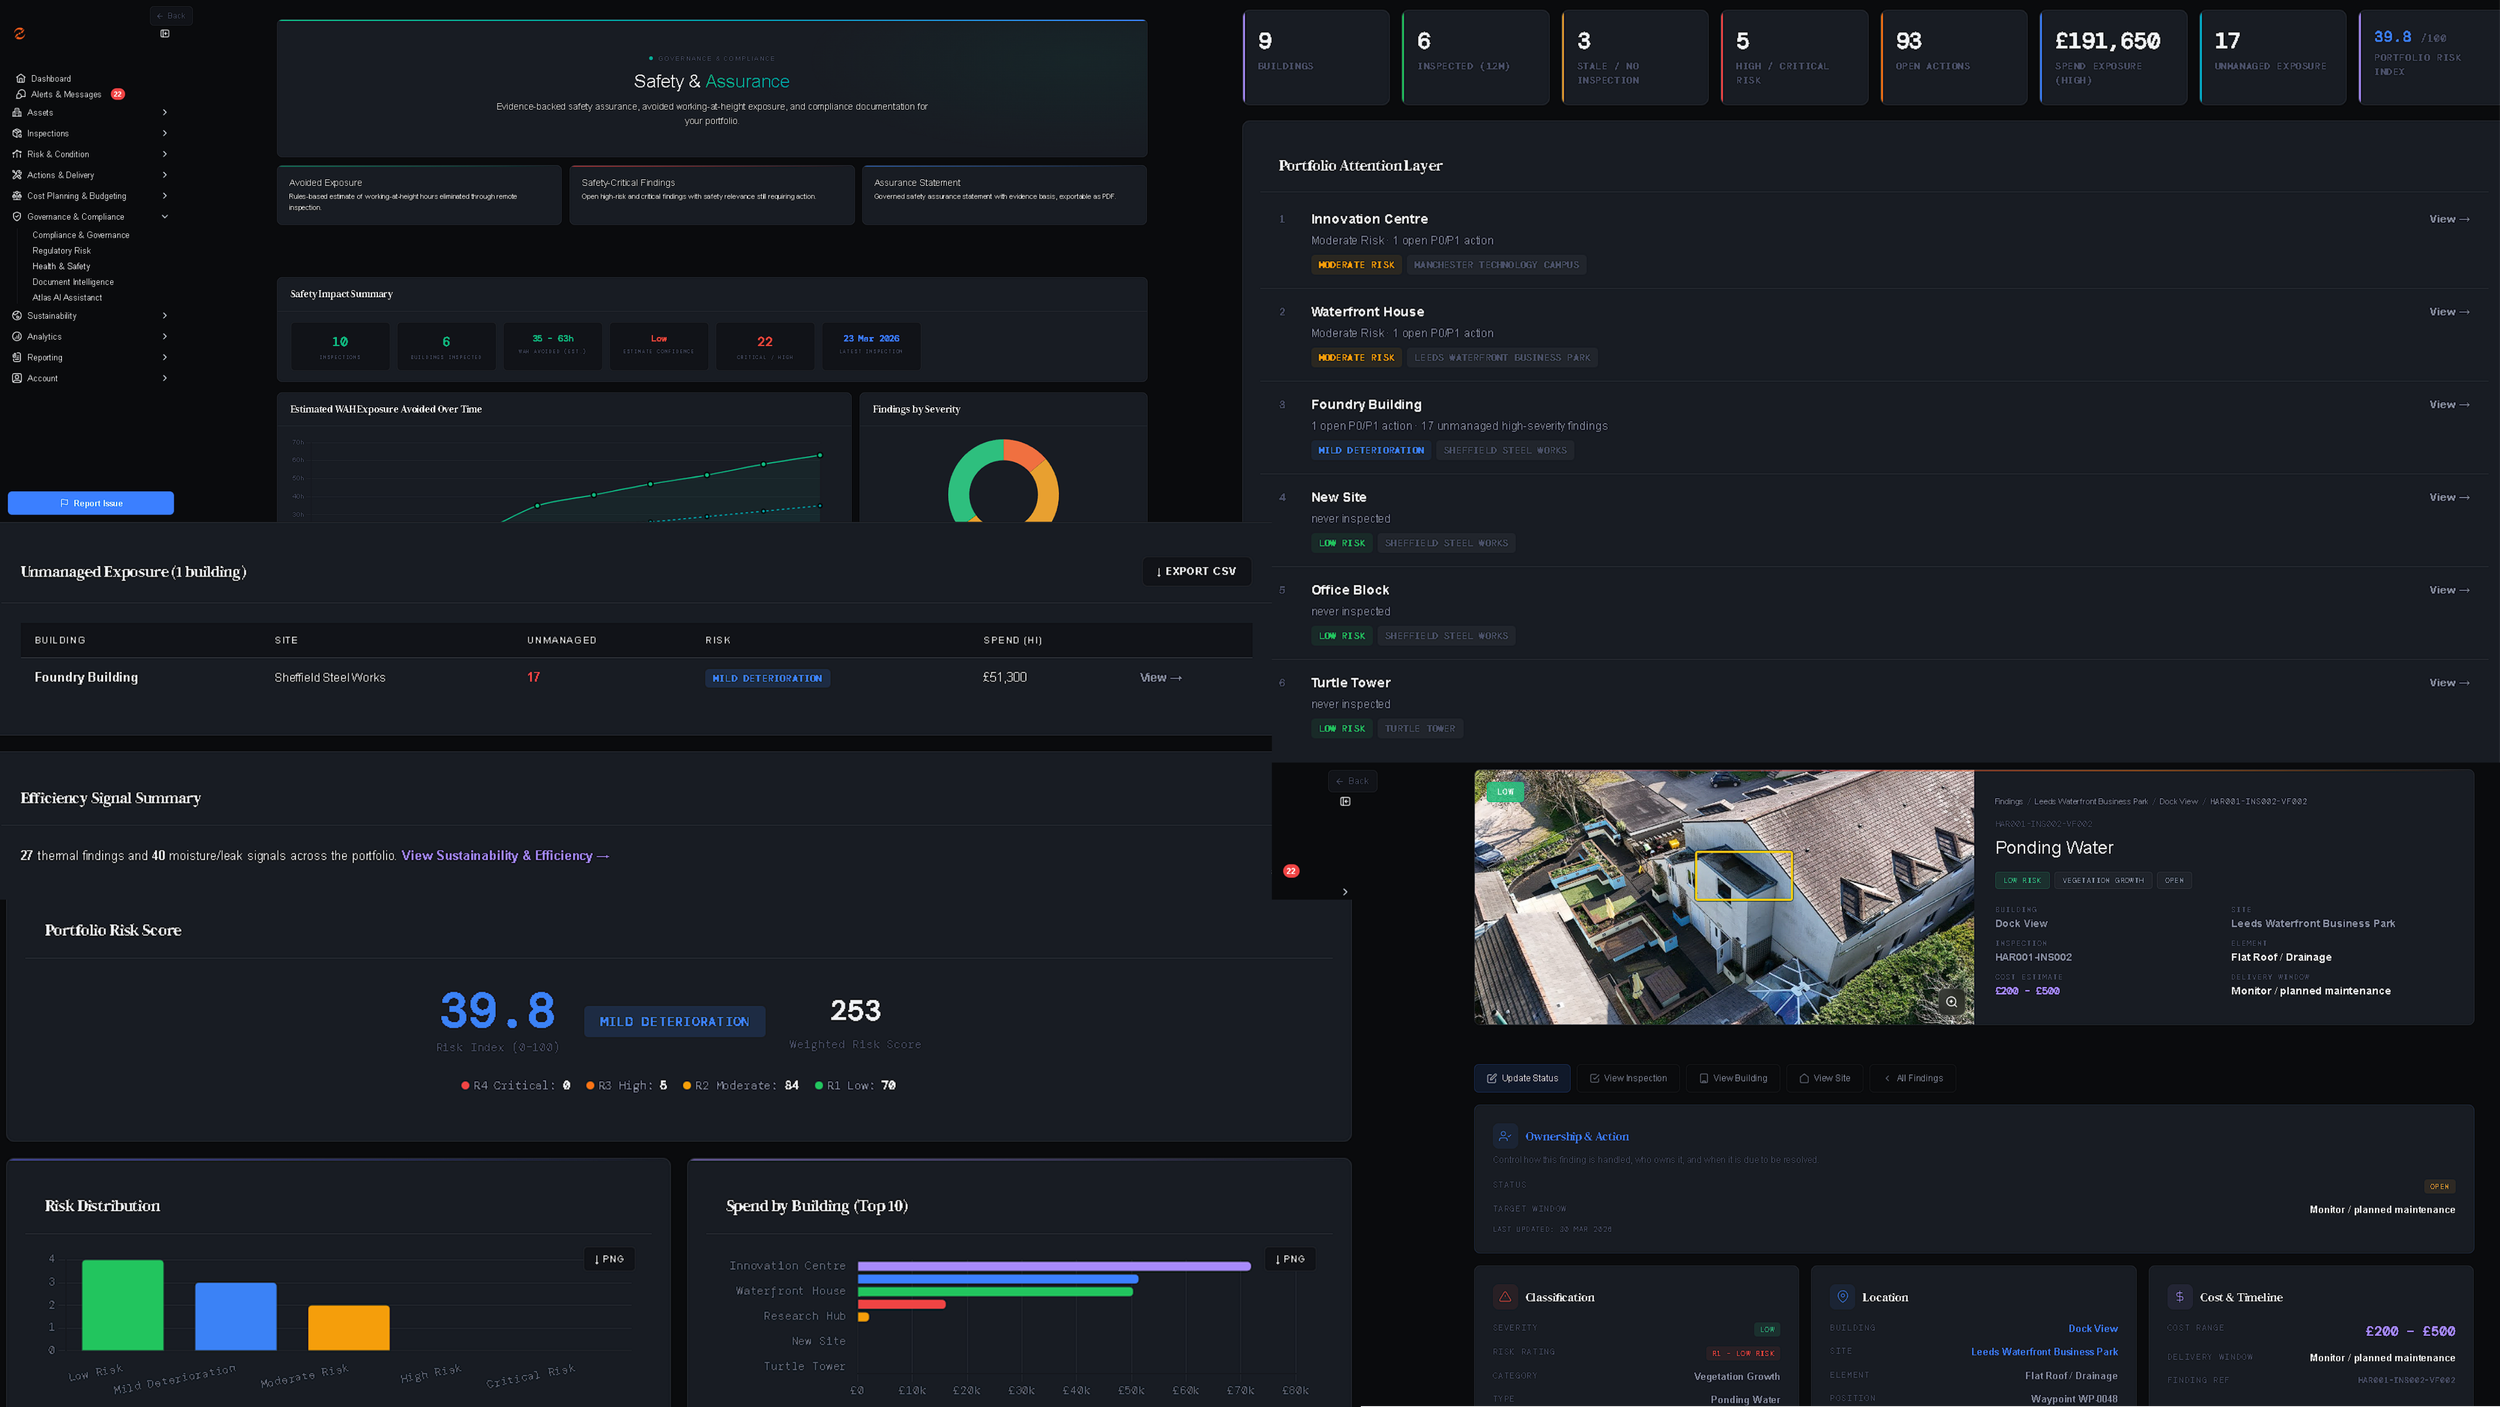Click the orange app logo at top left
The width and height of the screenshot is (2500, 1407).
pos(19,34)
